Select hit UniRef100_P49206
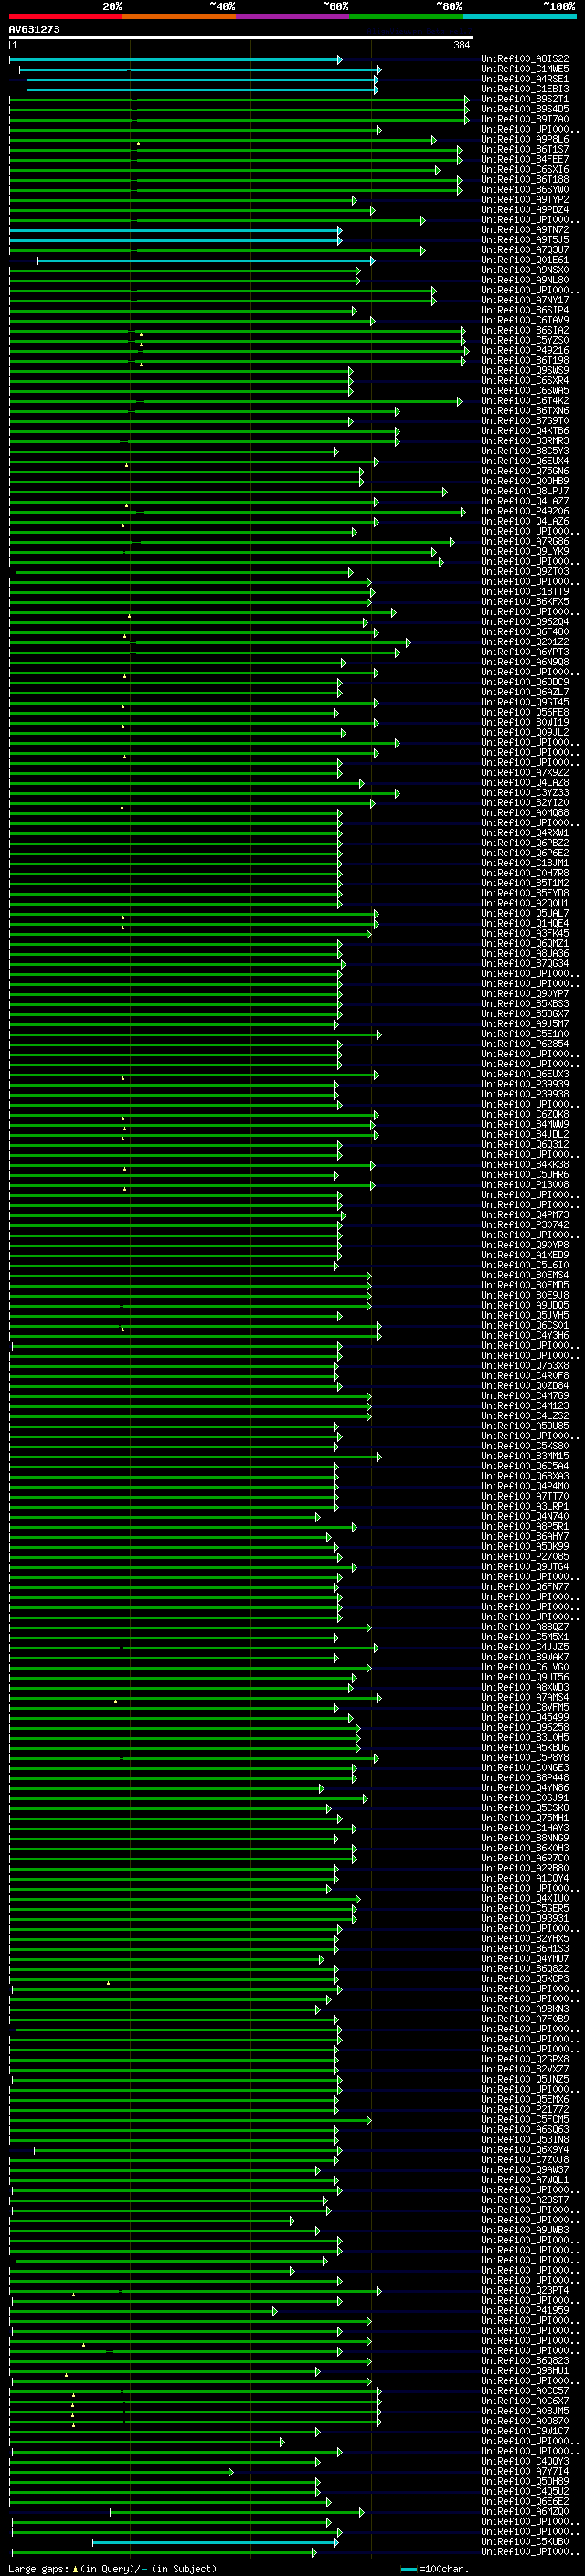The width and height of the screenshot is (585, 2576). pyautogui.click(x=525, y=512)
